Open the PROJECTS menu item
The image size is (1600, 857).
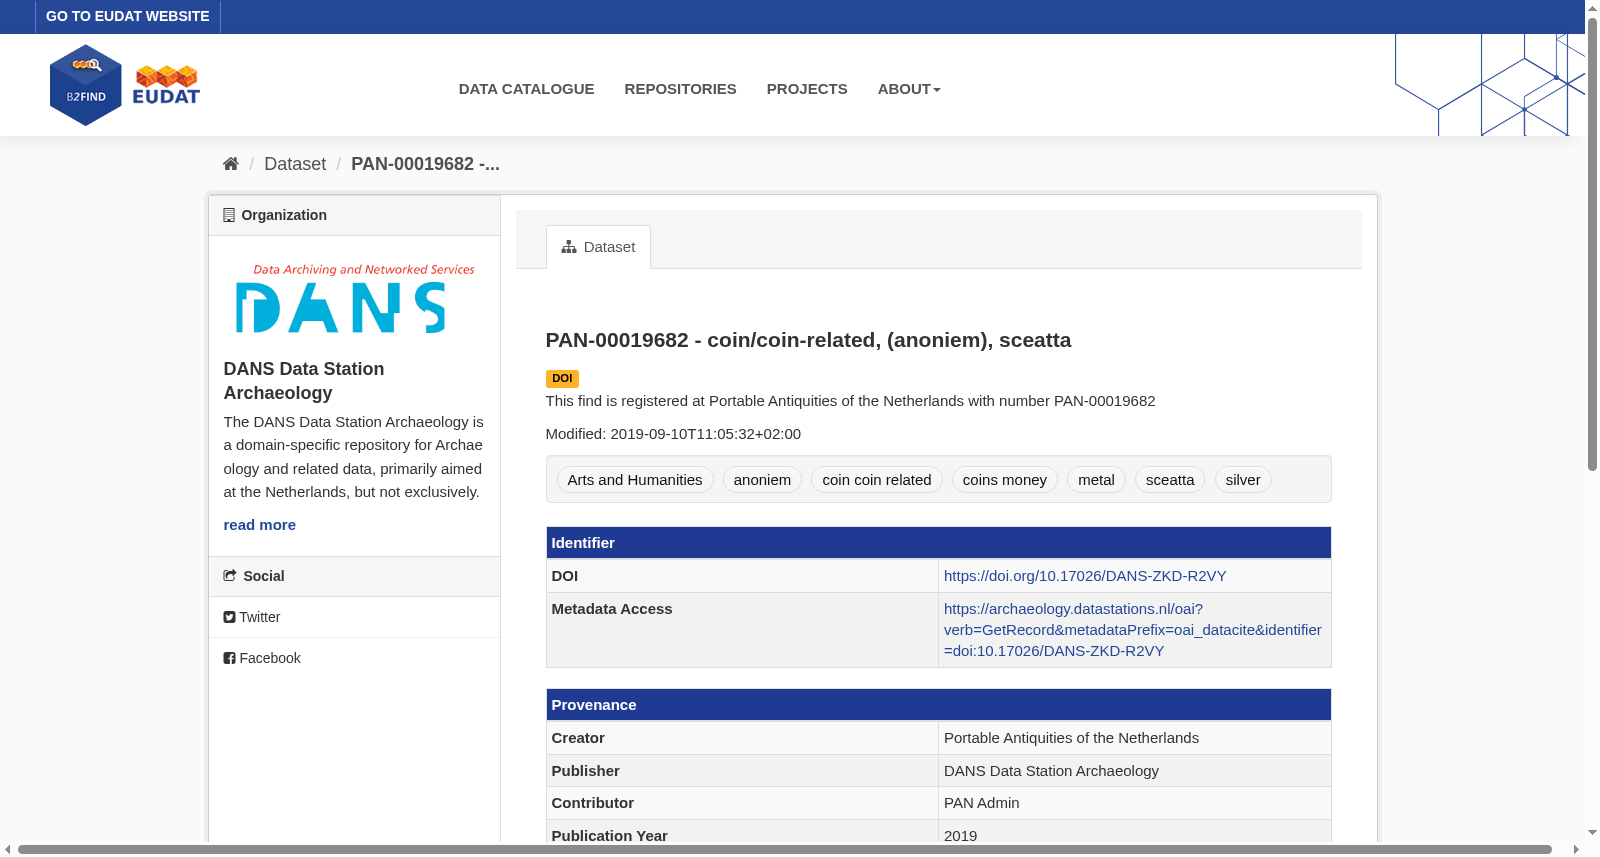[x=807, y=89]
